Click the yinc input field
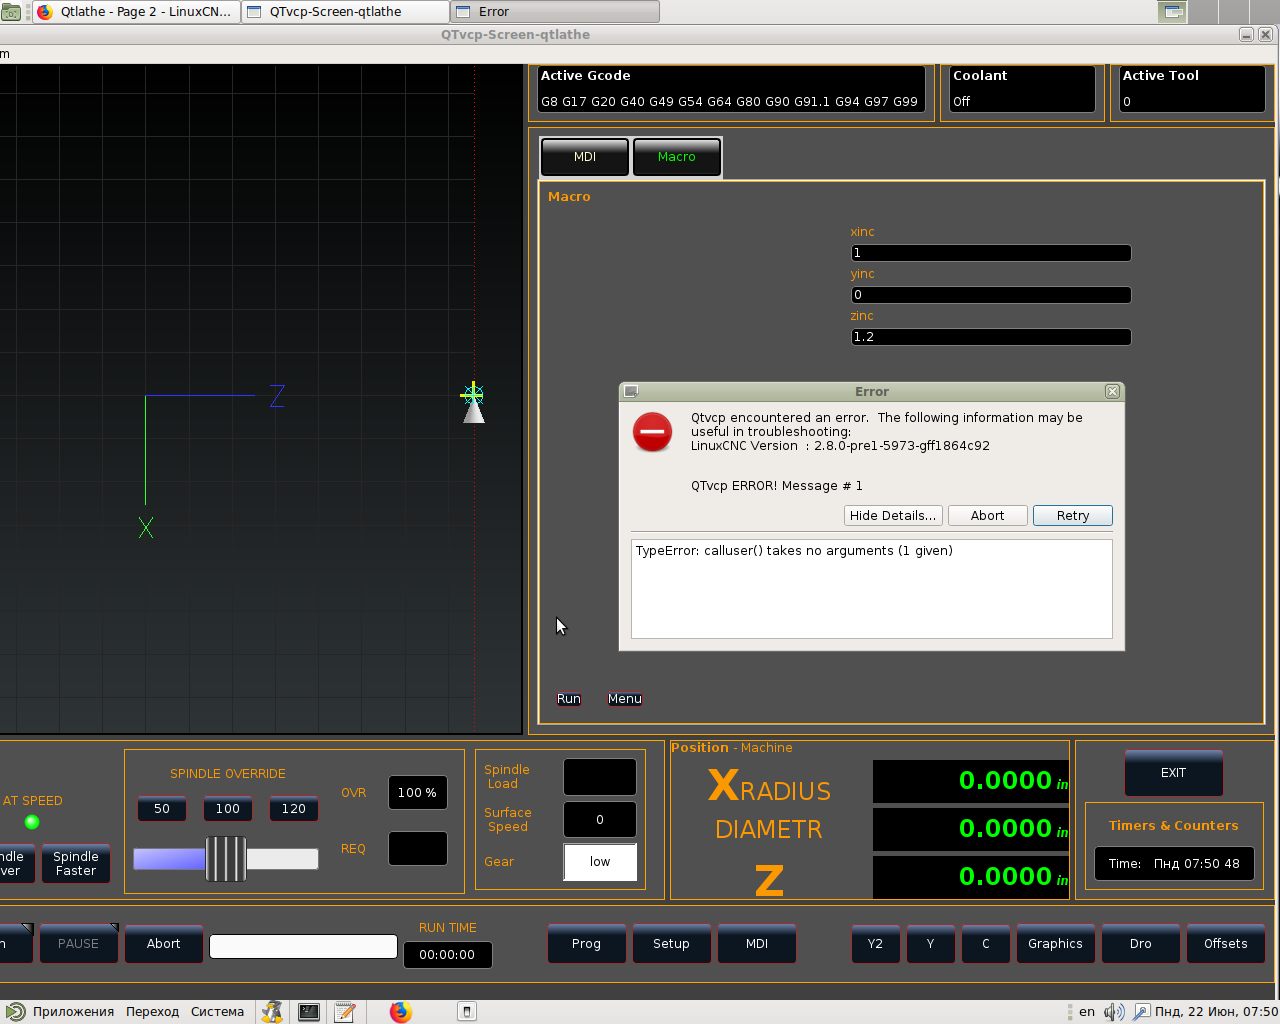The width and height of the screenshot is (1280, 1024). (x=991, y=295)
